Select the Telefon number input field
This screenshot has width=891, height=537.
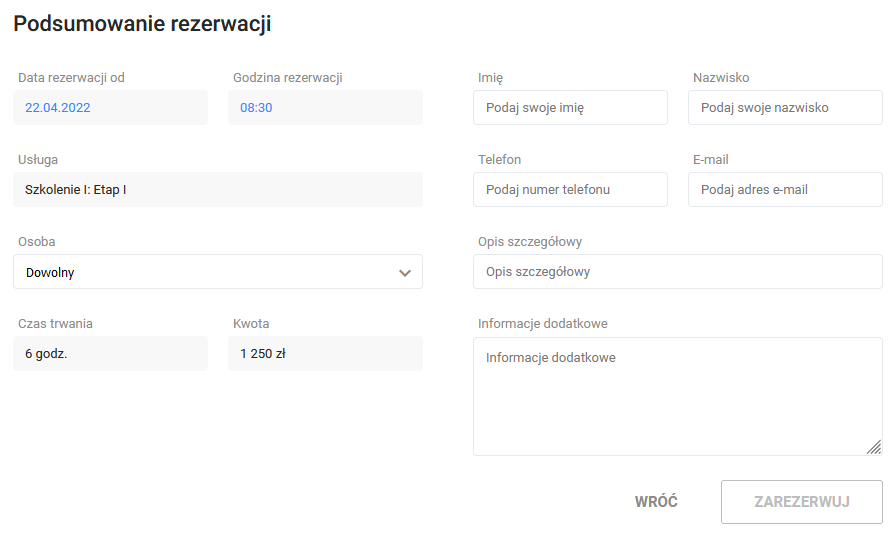click(570, 189)
